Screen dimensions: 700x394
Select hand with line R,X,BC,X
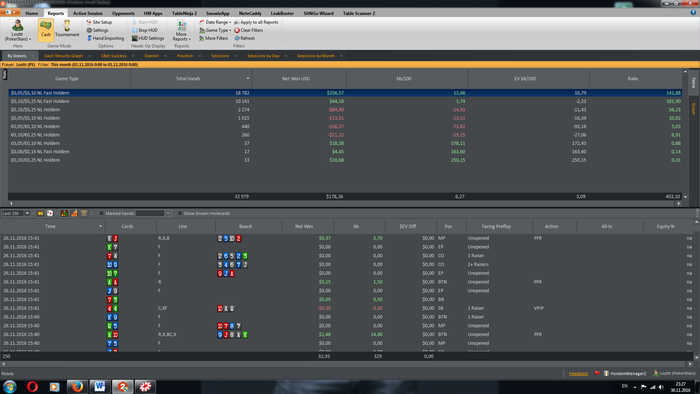pos(347,334)
